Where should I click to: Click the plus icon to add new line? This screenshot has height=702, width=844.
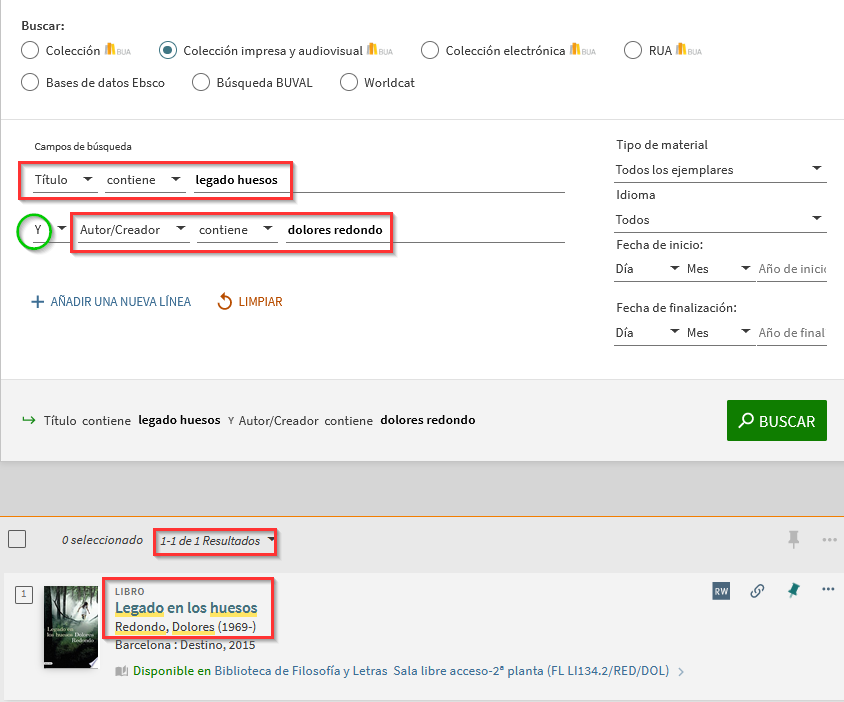[38, 301]
